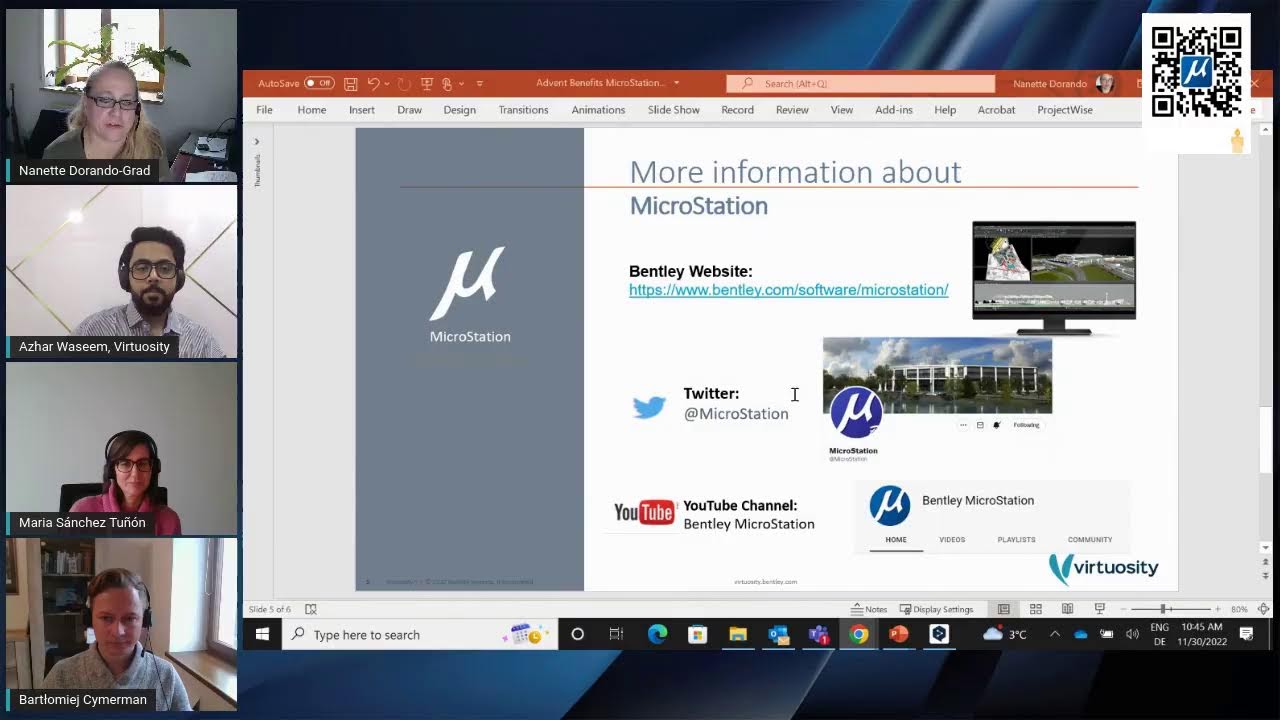Open the Bentley MicroStation website link

[x=789, y=290]
